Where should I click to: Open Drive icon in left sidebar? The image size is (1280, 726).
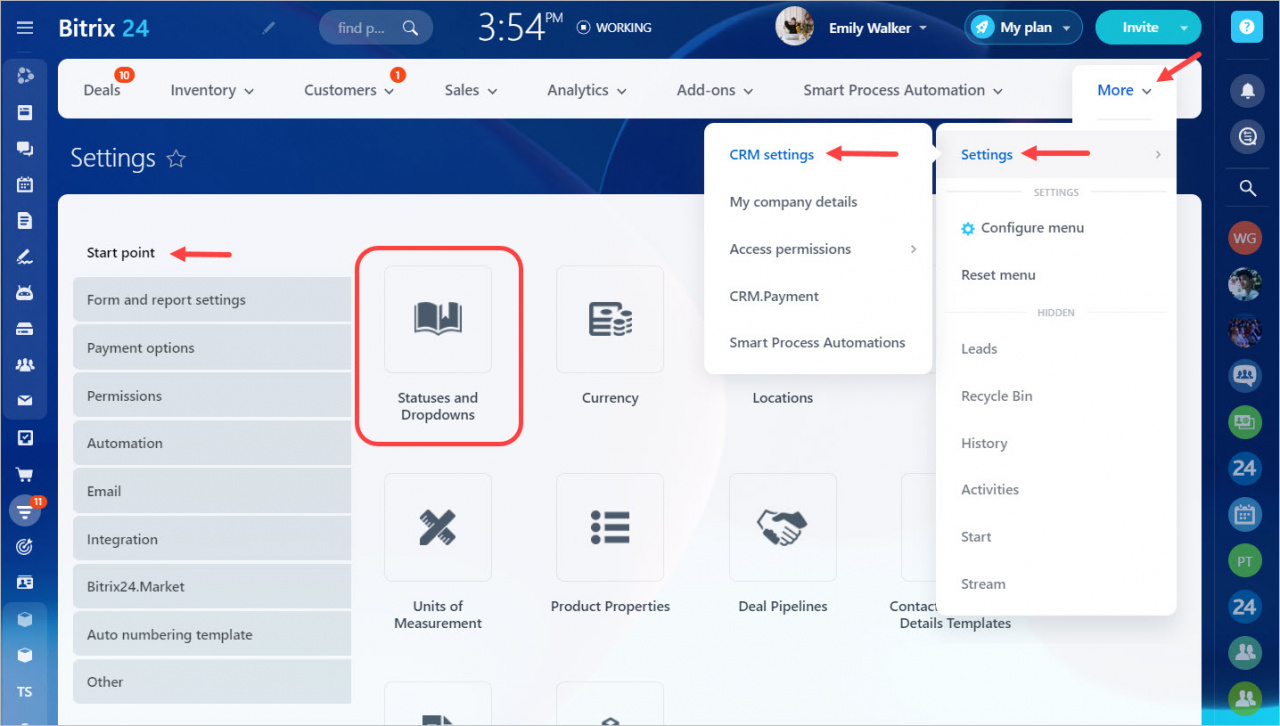point(25,329)
